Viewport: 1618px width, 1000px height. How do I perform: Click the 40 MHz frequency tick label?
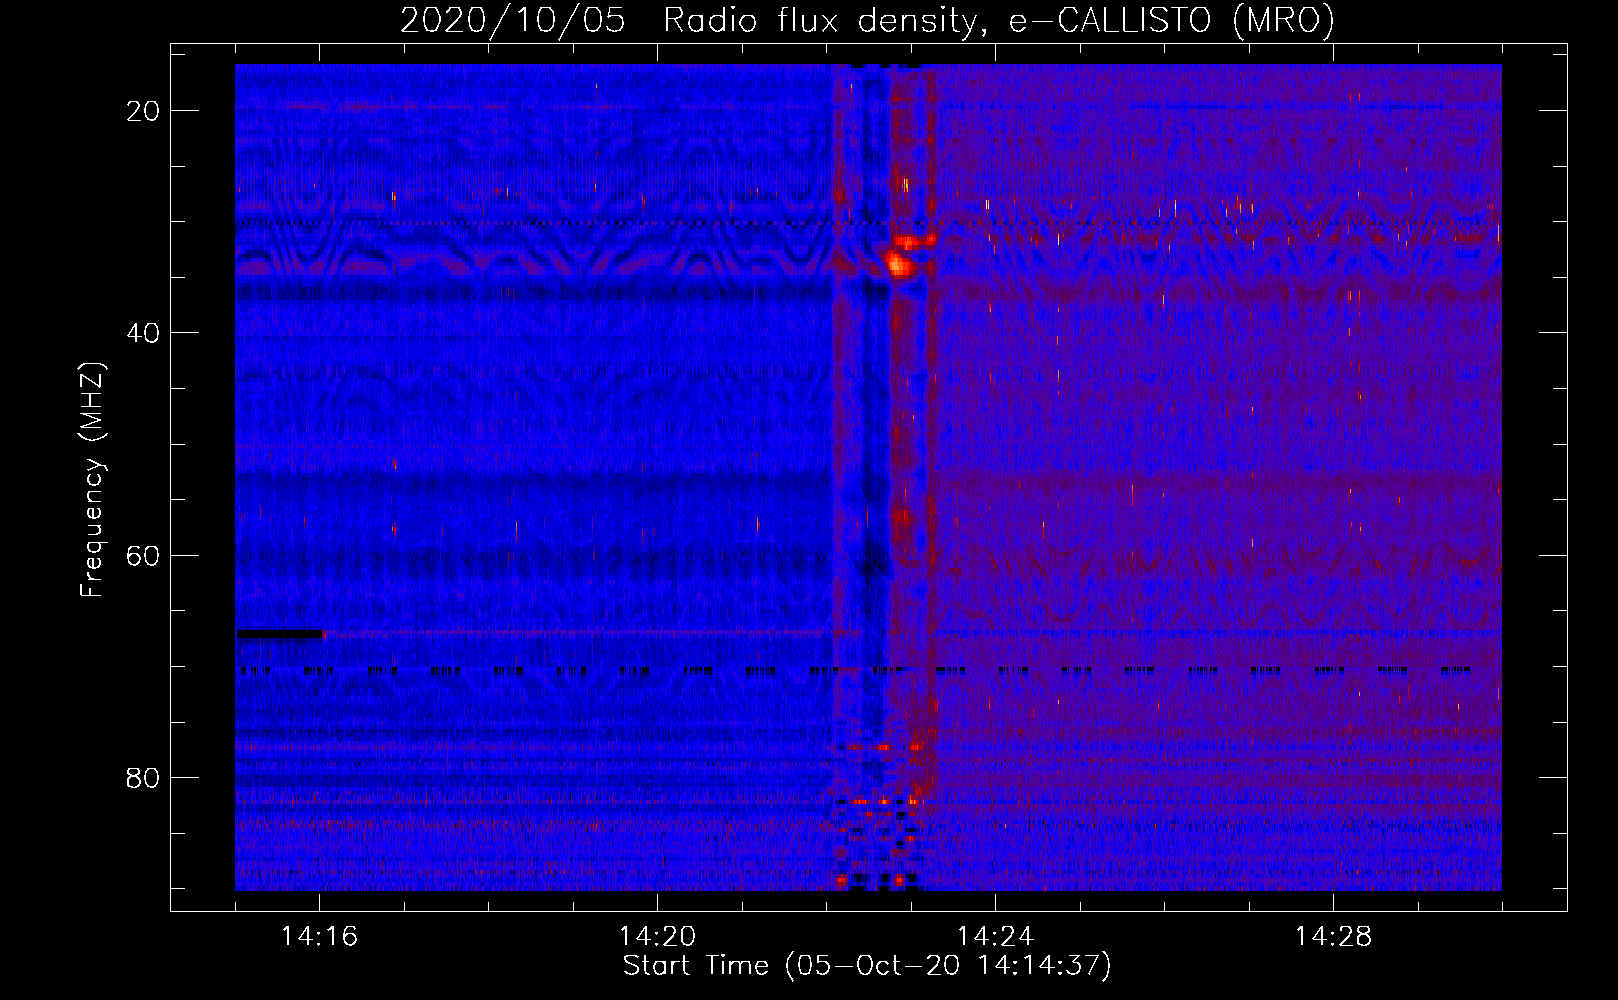144,333
